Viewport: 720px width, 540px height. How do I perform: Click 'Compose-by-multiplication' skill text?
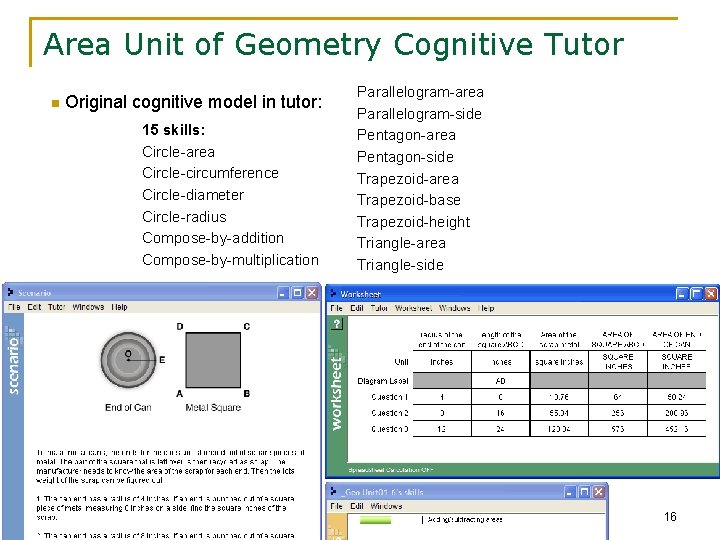[x=231, y=260]
